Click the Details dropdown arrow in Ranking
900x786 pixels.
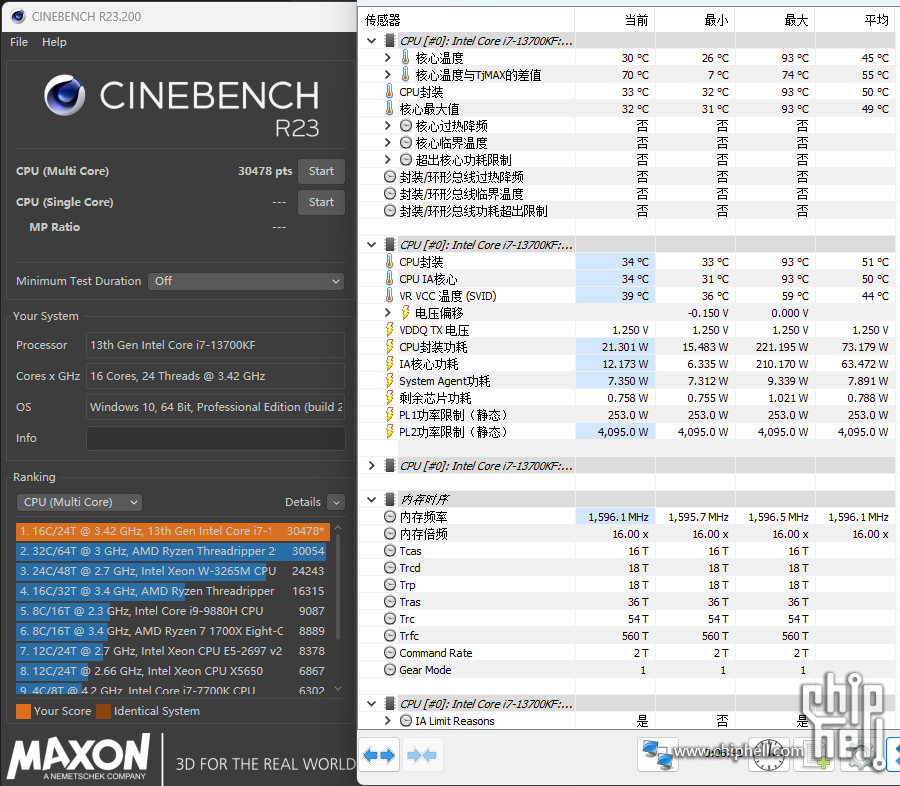(336, 502)
